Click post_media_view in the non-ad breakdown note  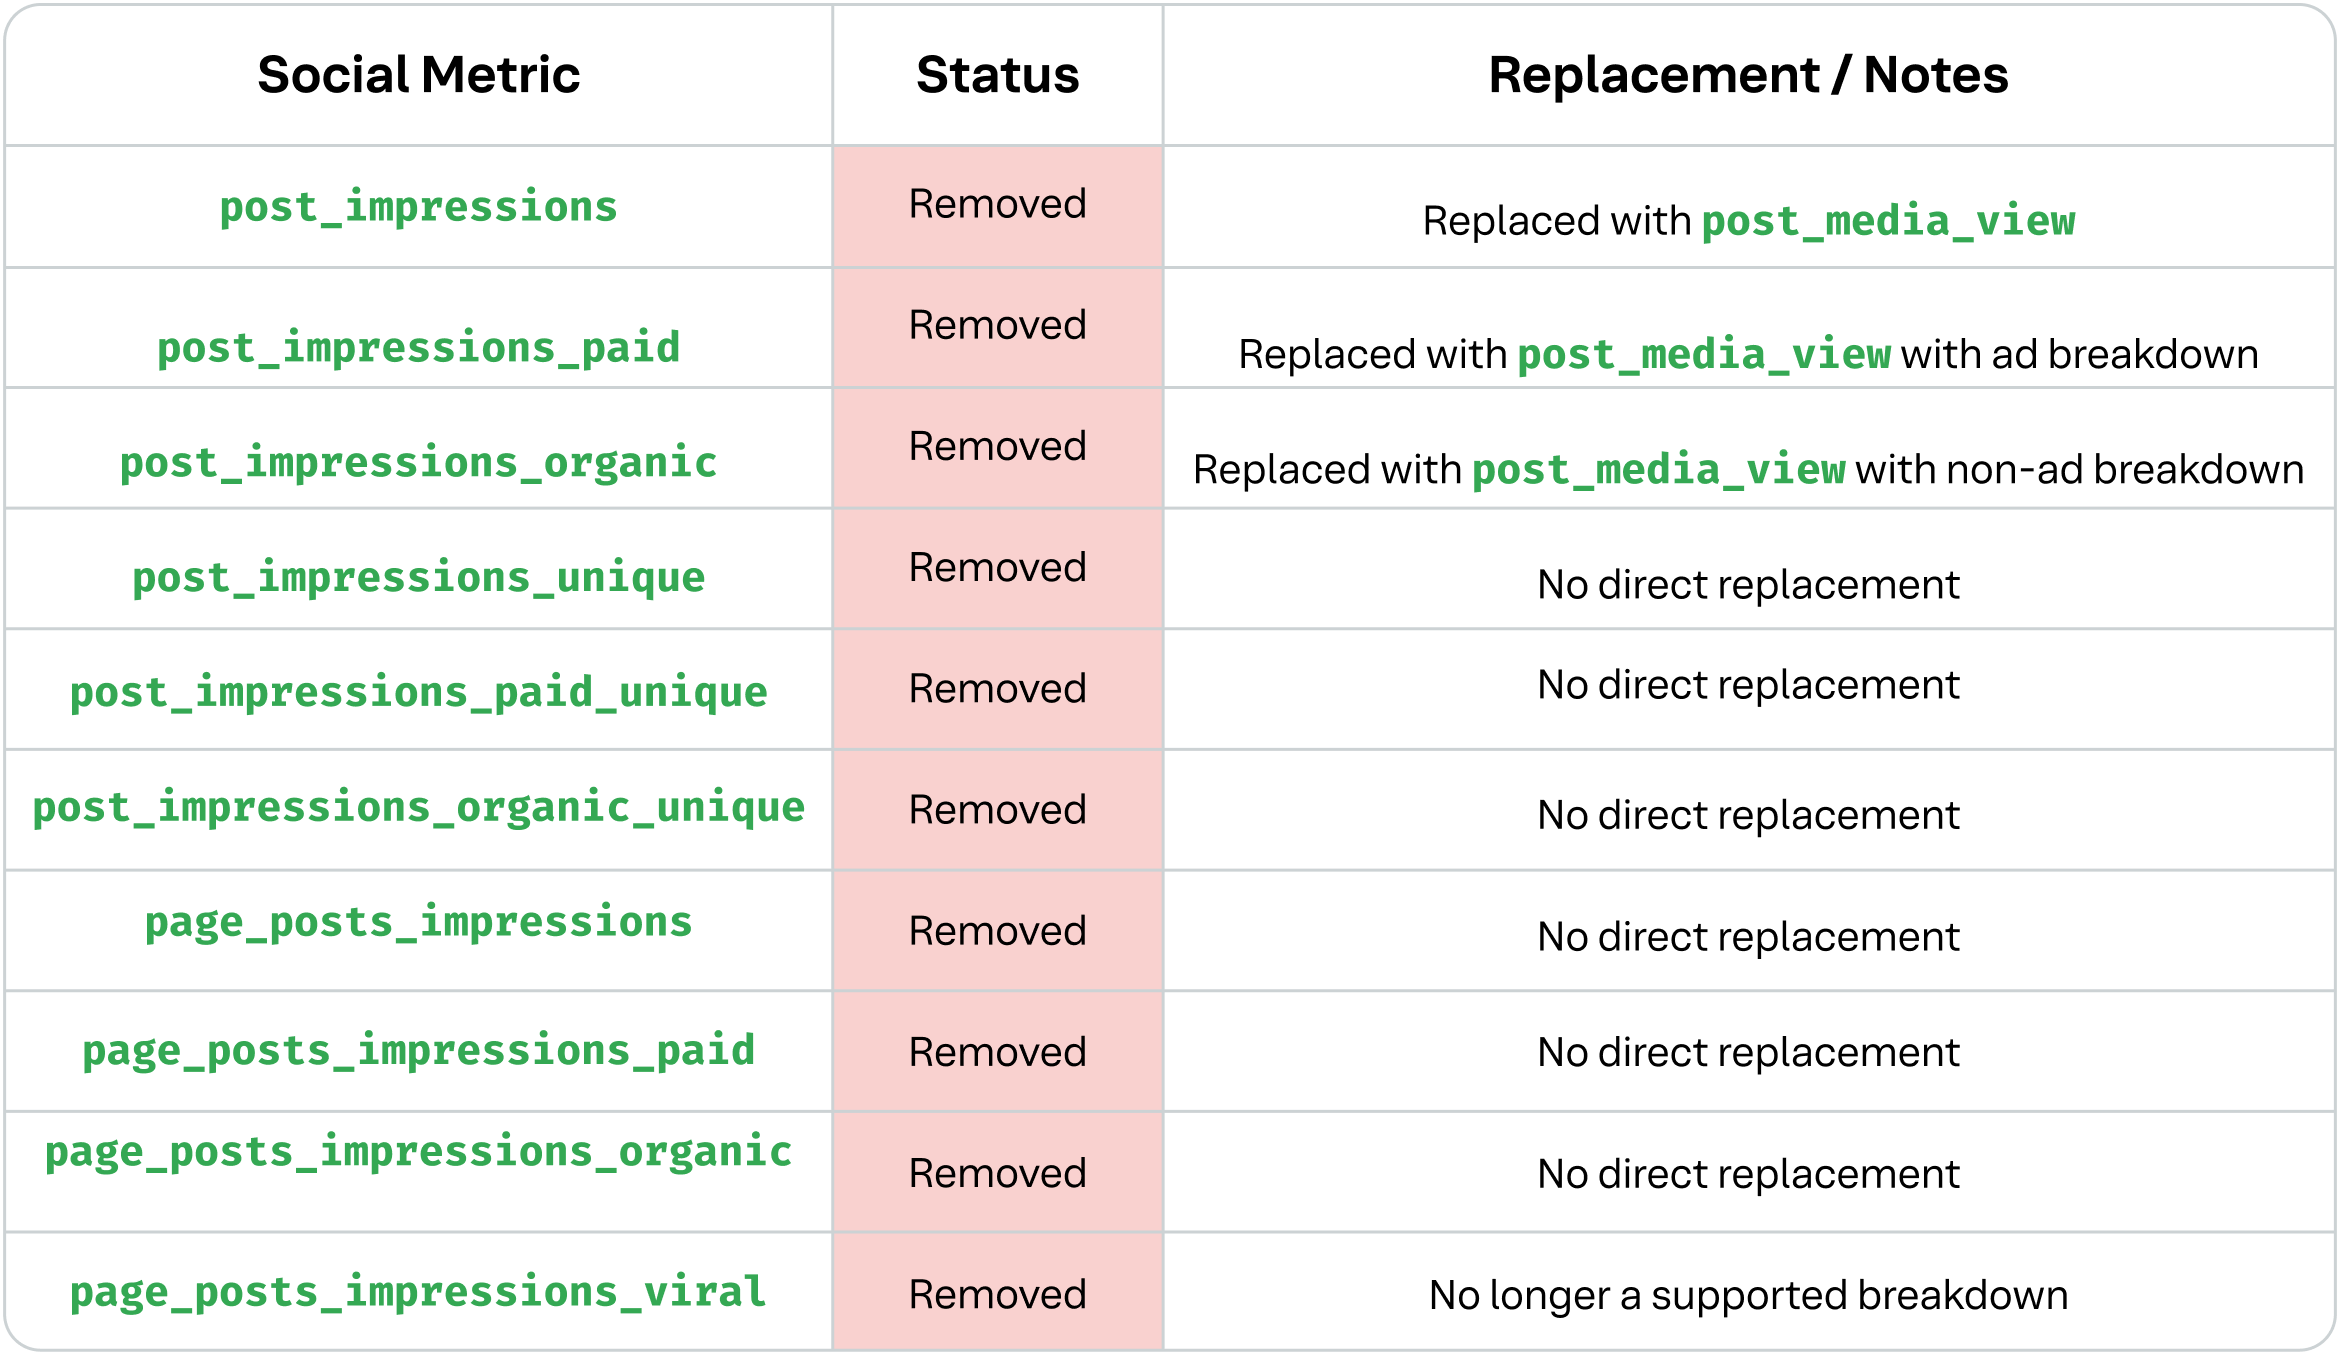1658,470
